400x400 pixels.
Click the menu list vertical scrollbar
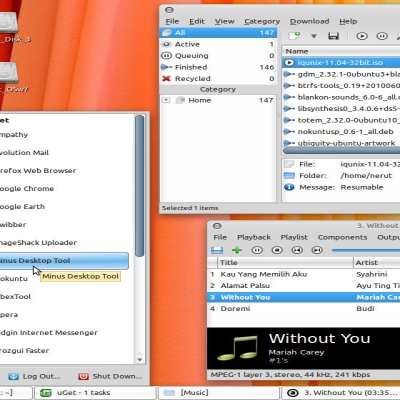pyautogui.click(x=140, y=186)
